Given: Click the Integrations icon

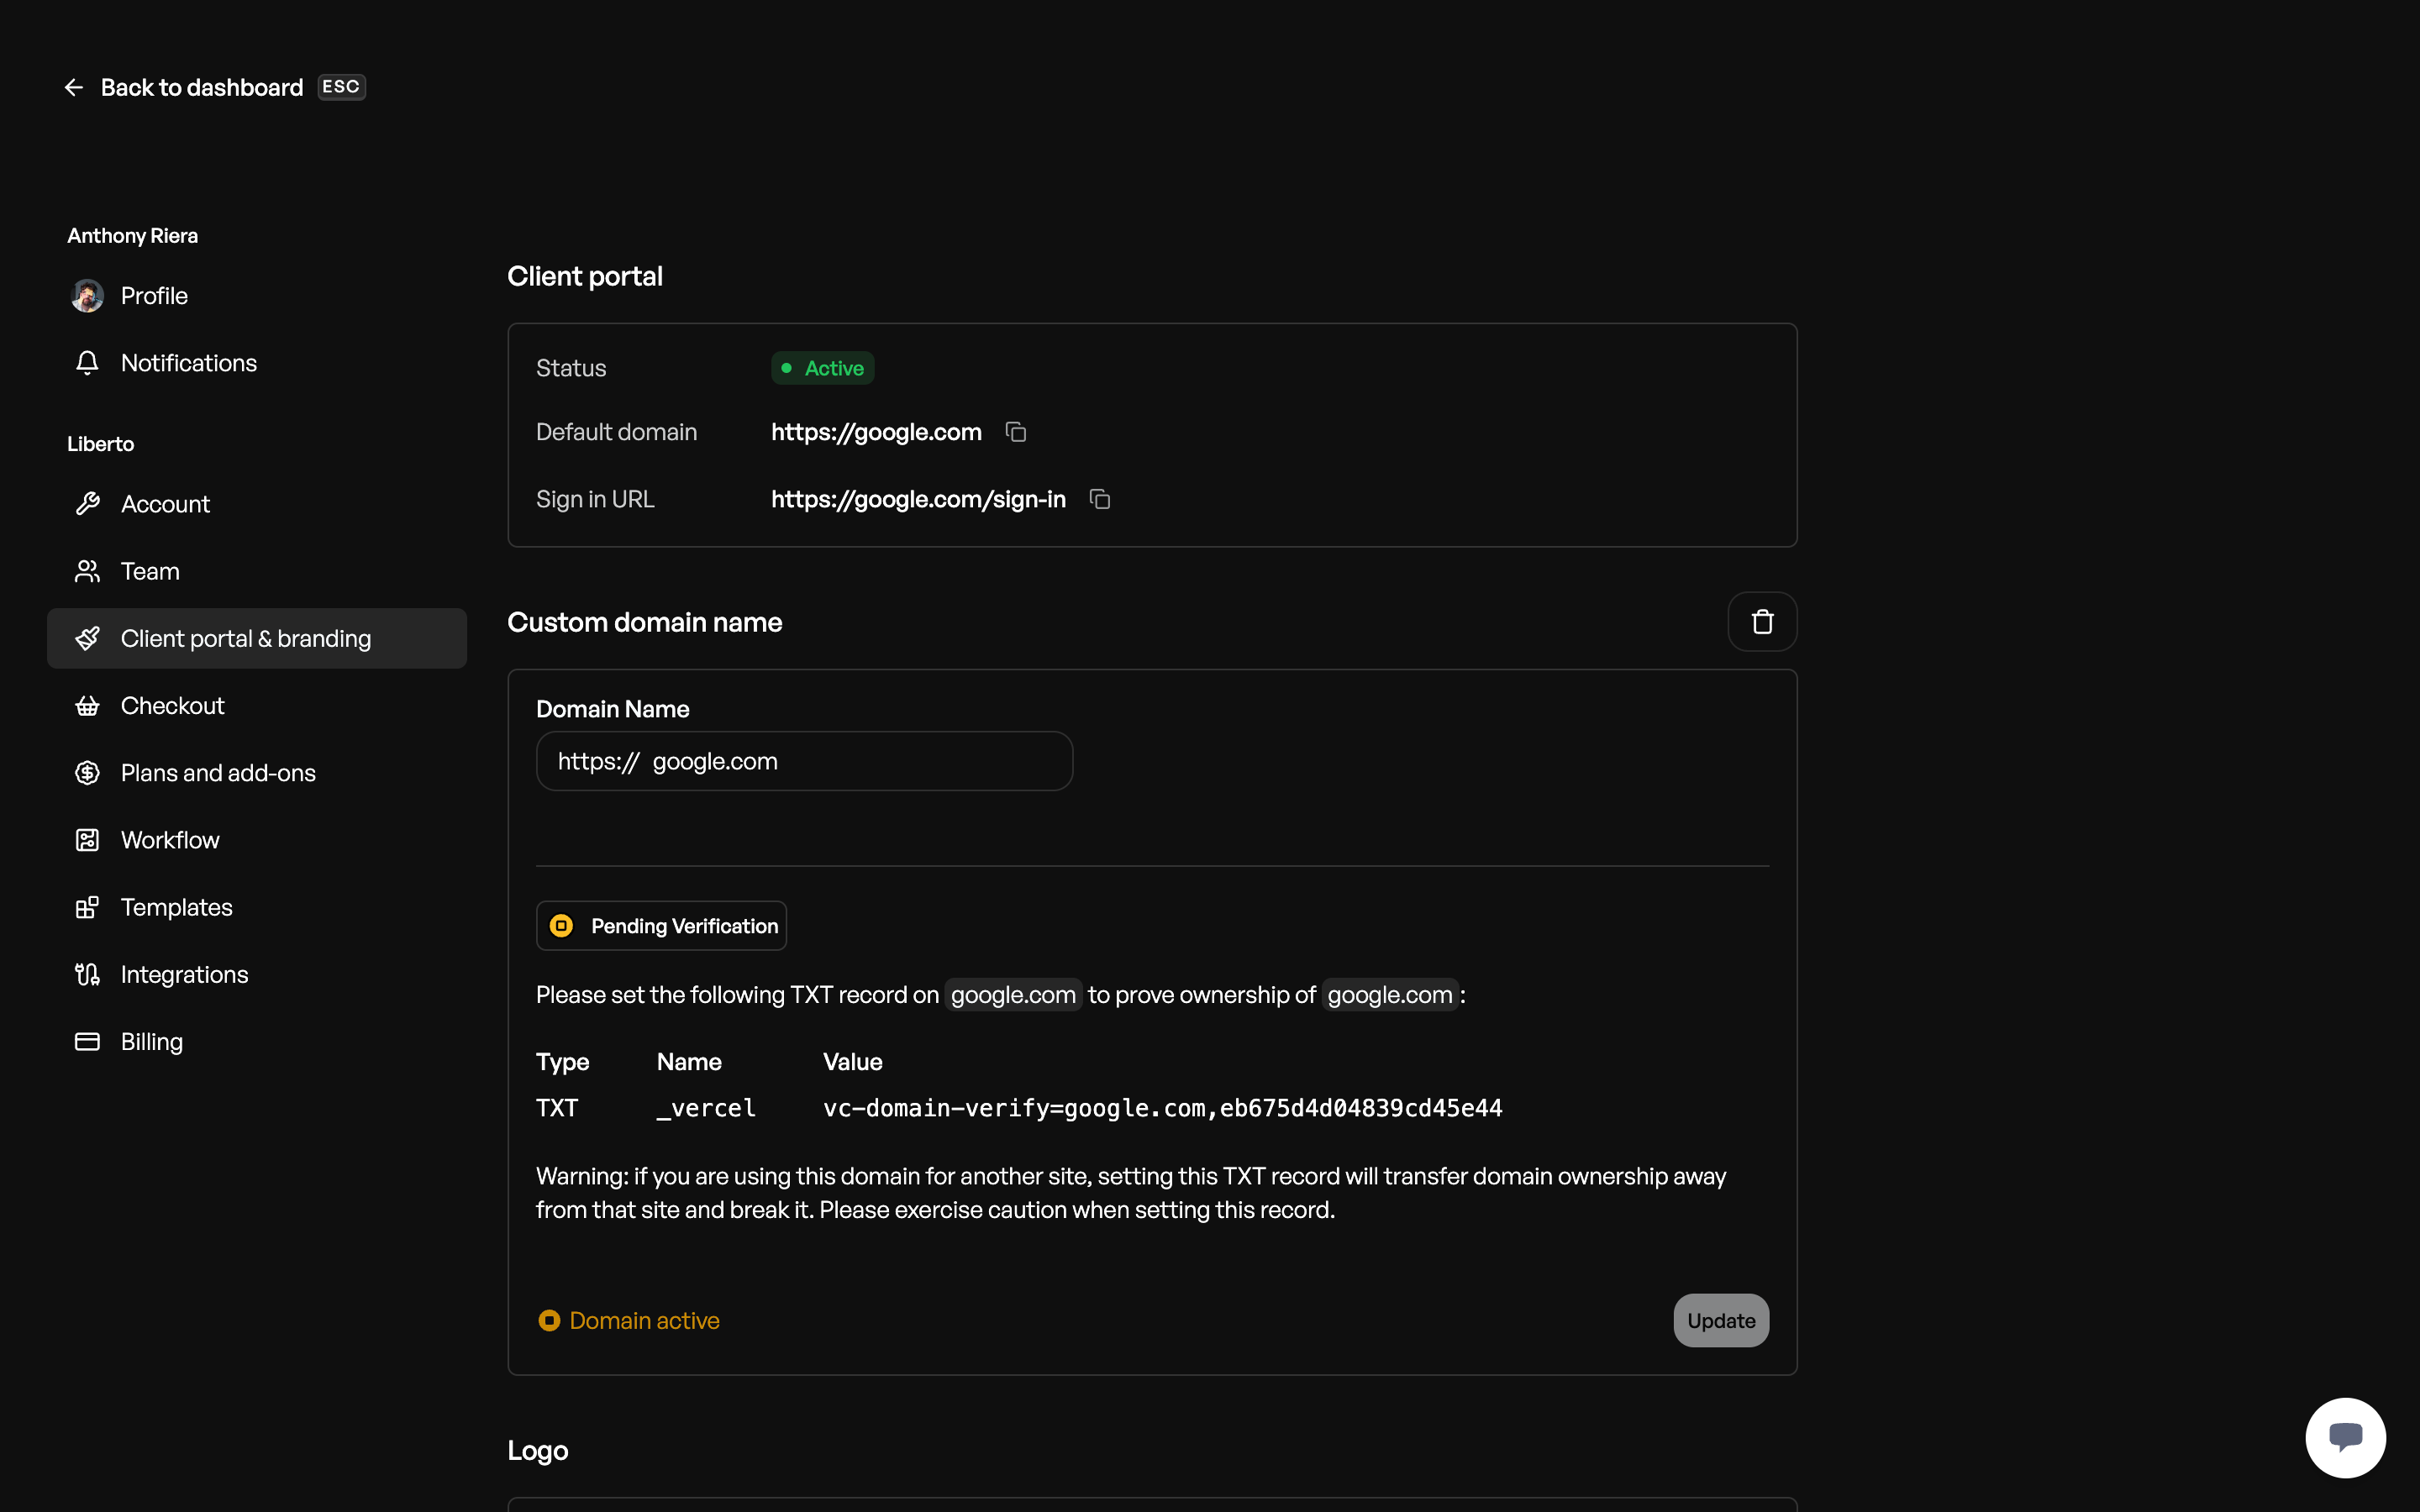Looking at the screenshot, I should click(x=87, y=974).
